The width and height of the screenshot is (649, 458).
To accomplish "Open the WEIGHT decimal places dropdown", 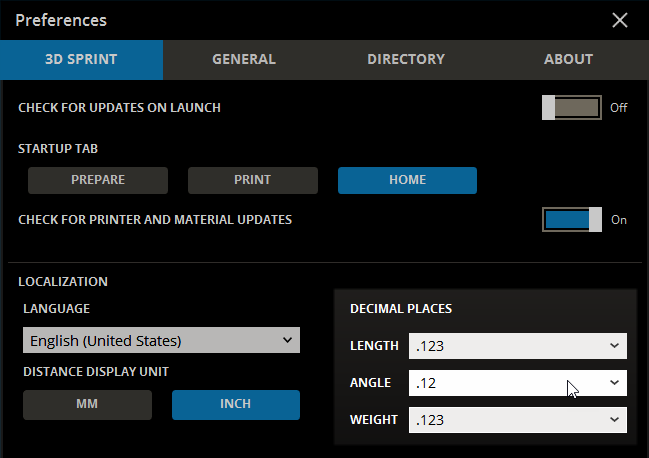I will 518,420.
